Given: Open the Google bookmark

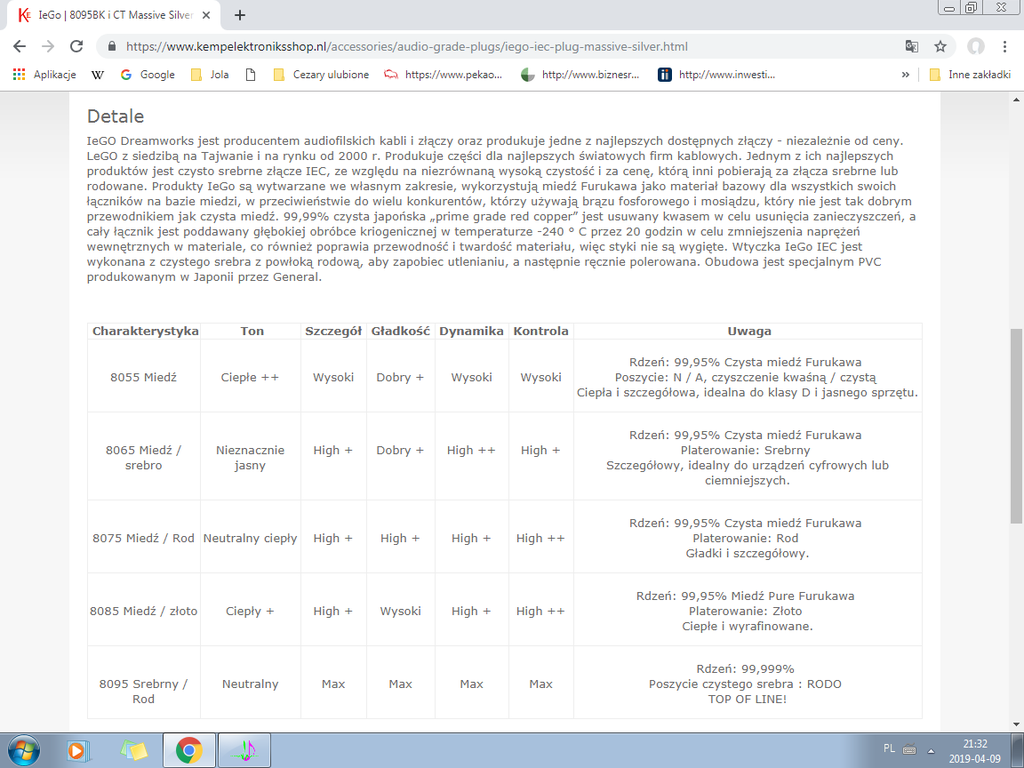Looking at the screenshot, I should (148, 74).
